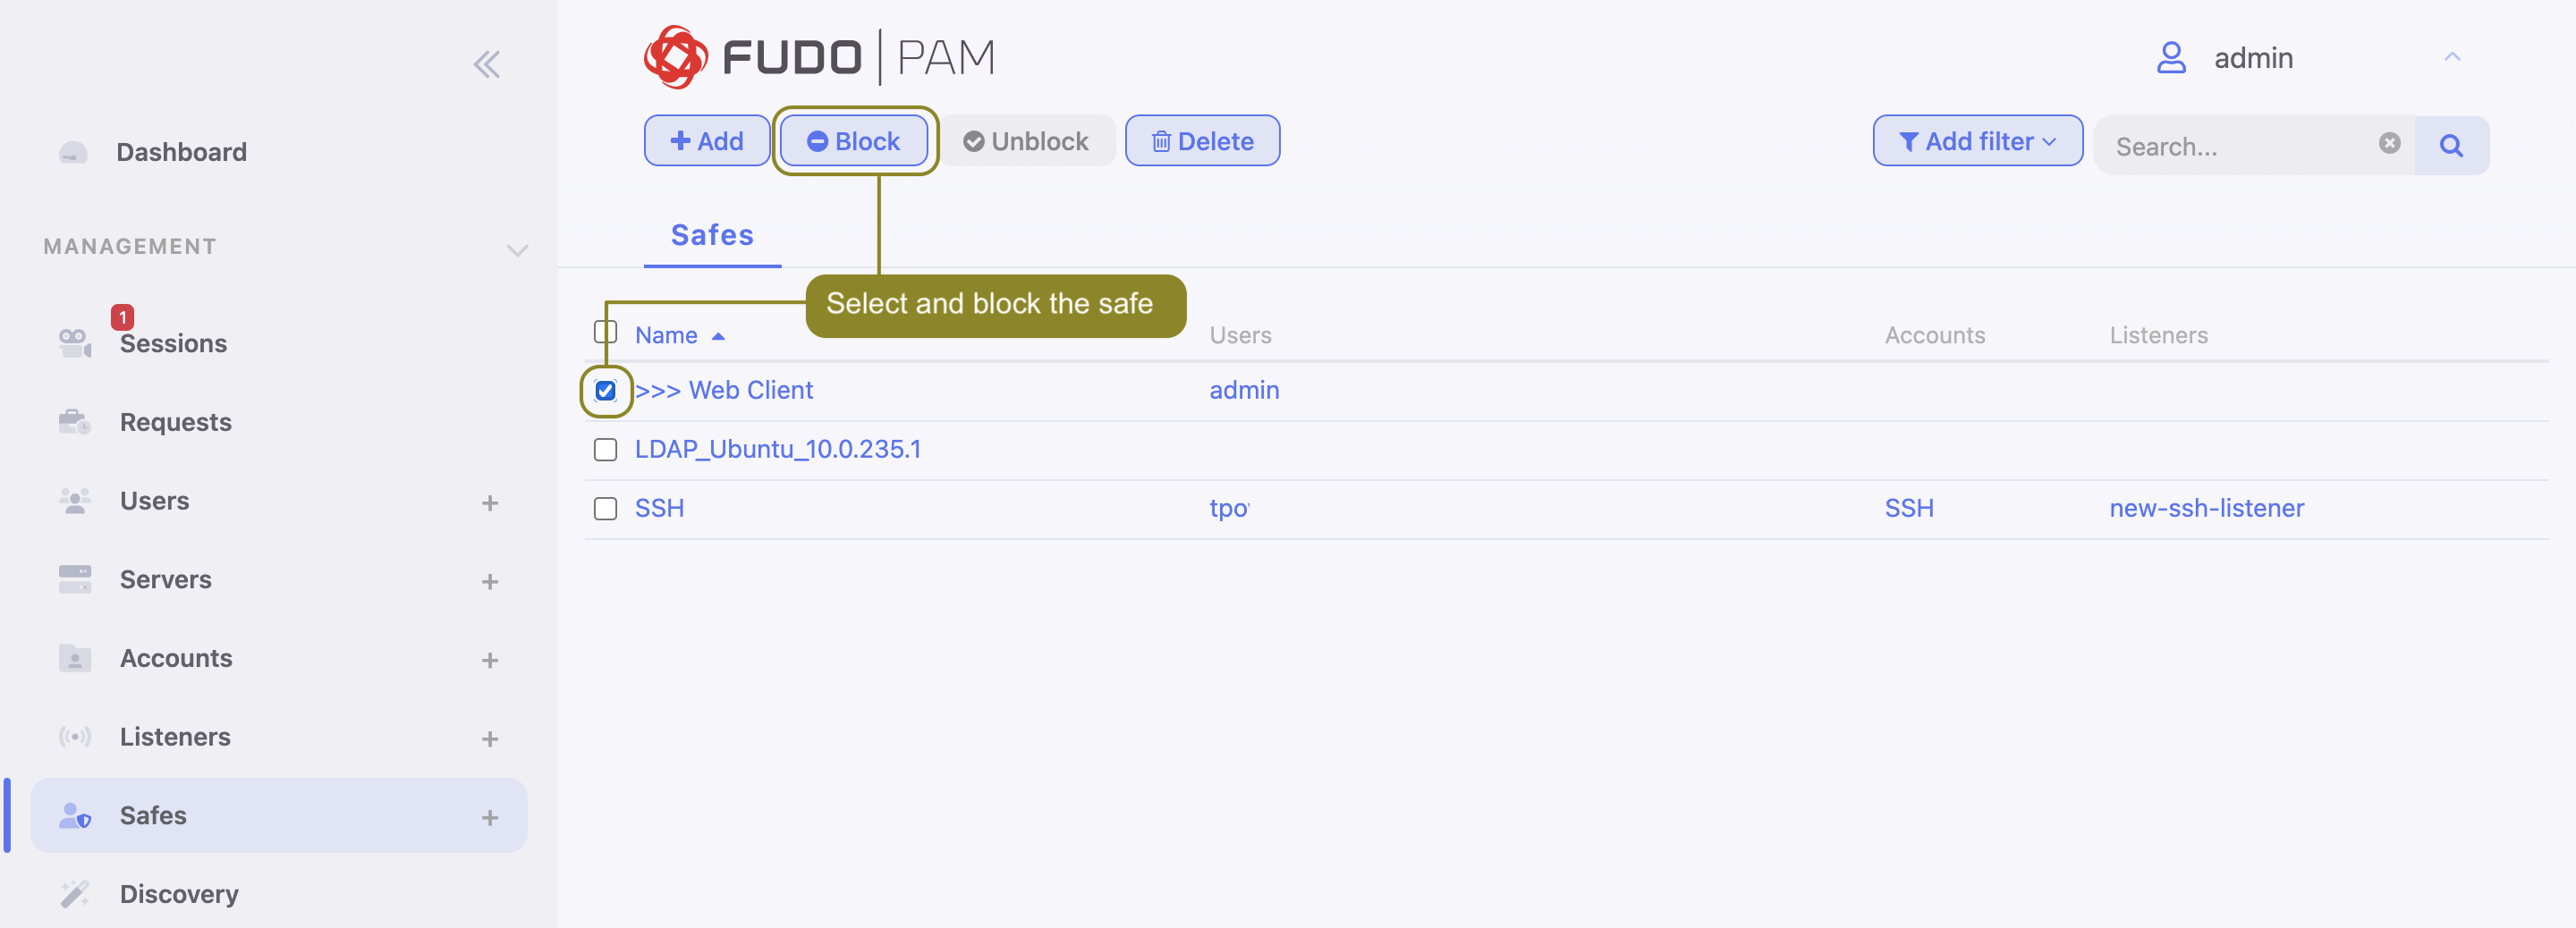Open Requests via the briefcase icon
Screen dimensions: 2576x928
[75, 421]
